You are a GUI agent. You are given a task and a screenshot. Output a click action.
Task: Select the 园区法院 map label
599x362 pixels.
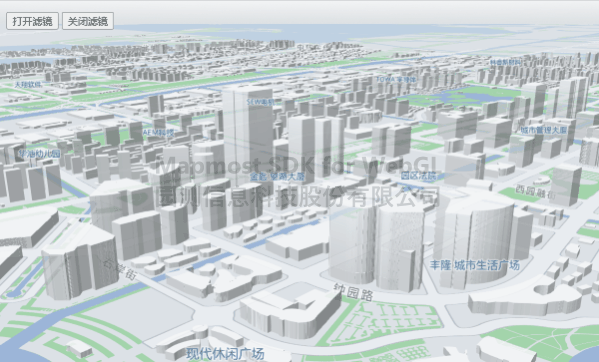418,176
